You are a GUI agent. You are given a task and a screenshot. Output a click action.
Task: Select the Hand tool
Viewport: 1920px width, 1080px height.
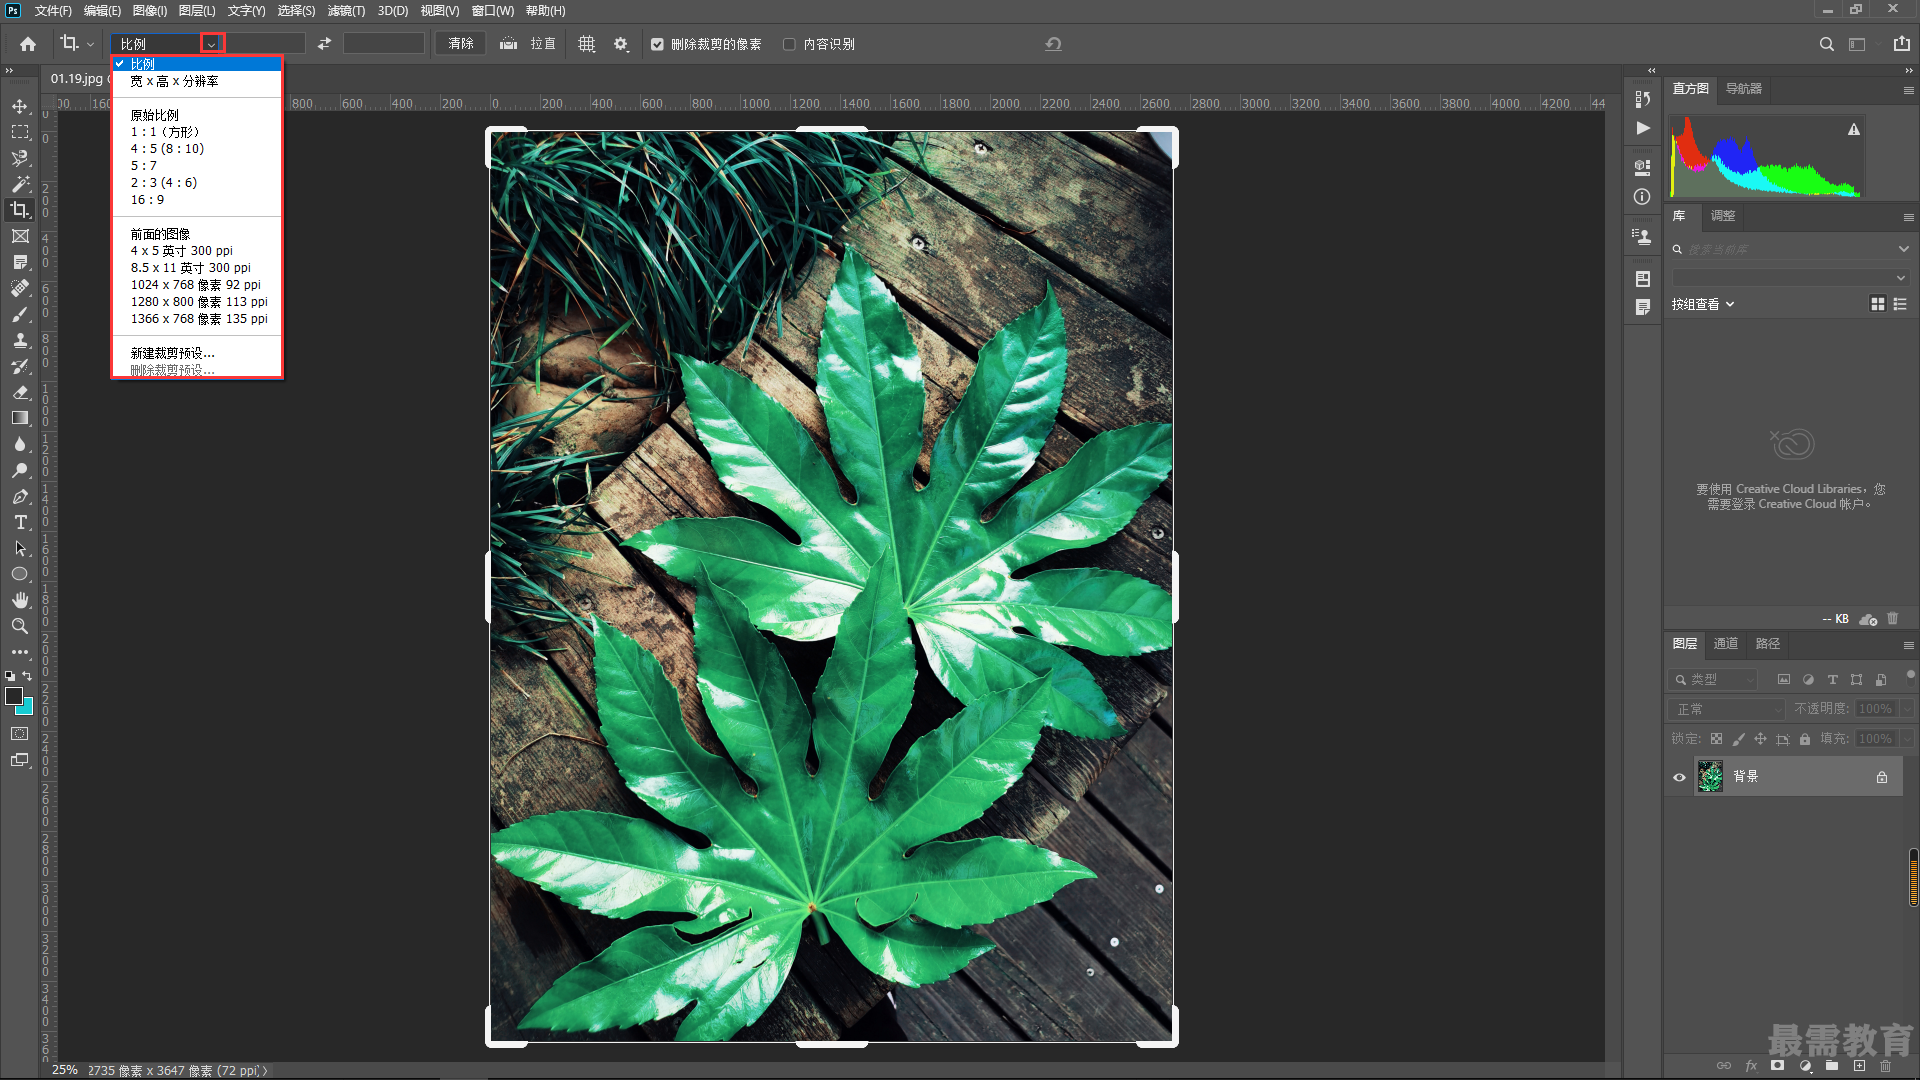point(20,600)
